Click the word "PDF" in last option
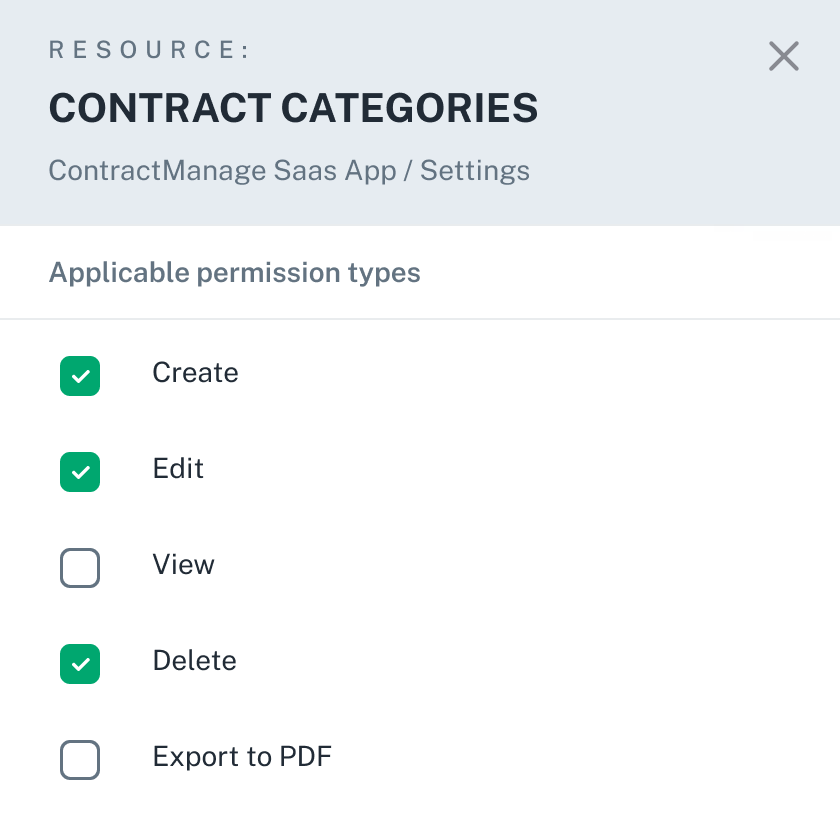The width and height of the screenshot is (840, 816). tap(305, 757)
